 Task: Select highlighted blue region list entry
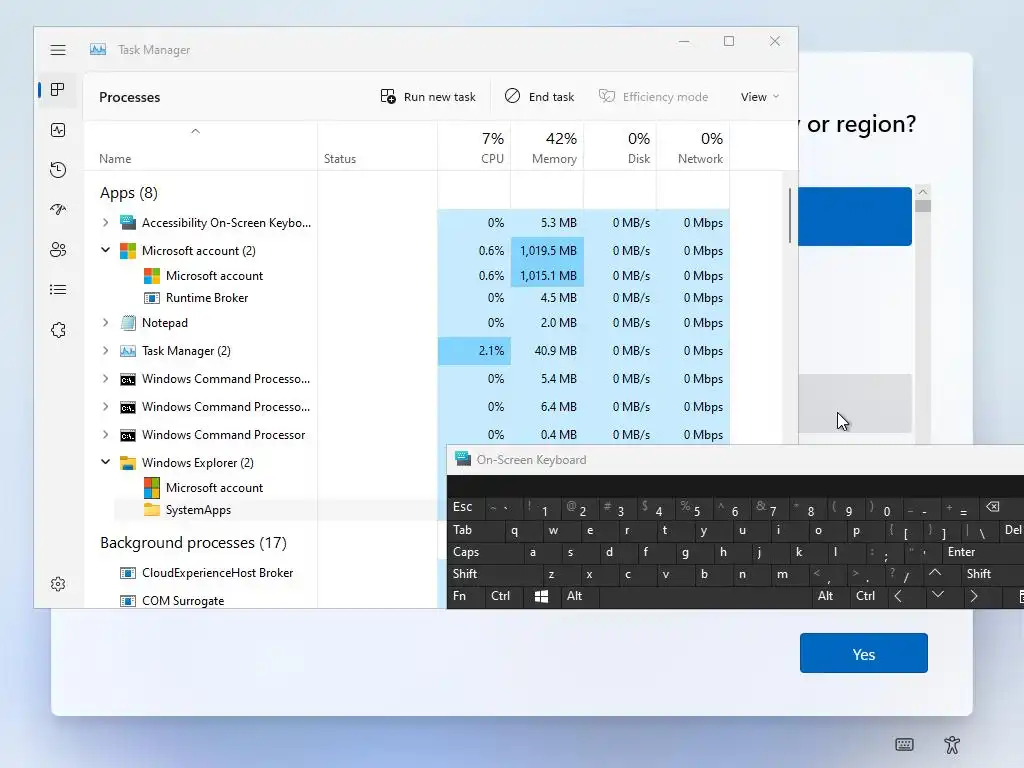(855, 217)
